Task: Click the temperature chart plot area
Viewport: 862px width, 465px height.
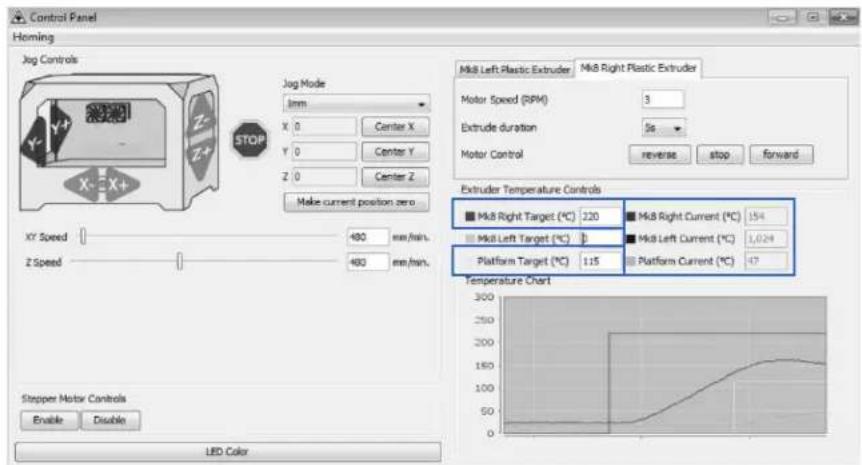Action: pos(665,364)
